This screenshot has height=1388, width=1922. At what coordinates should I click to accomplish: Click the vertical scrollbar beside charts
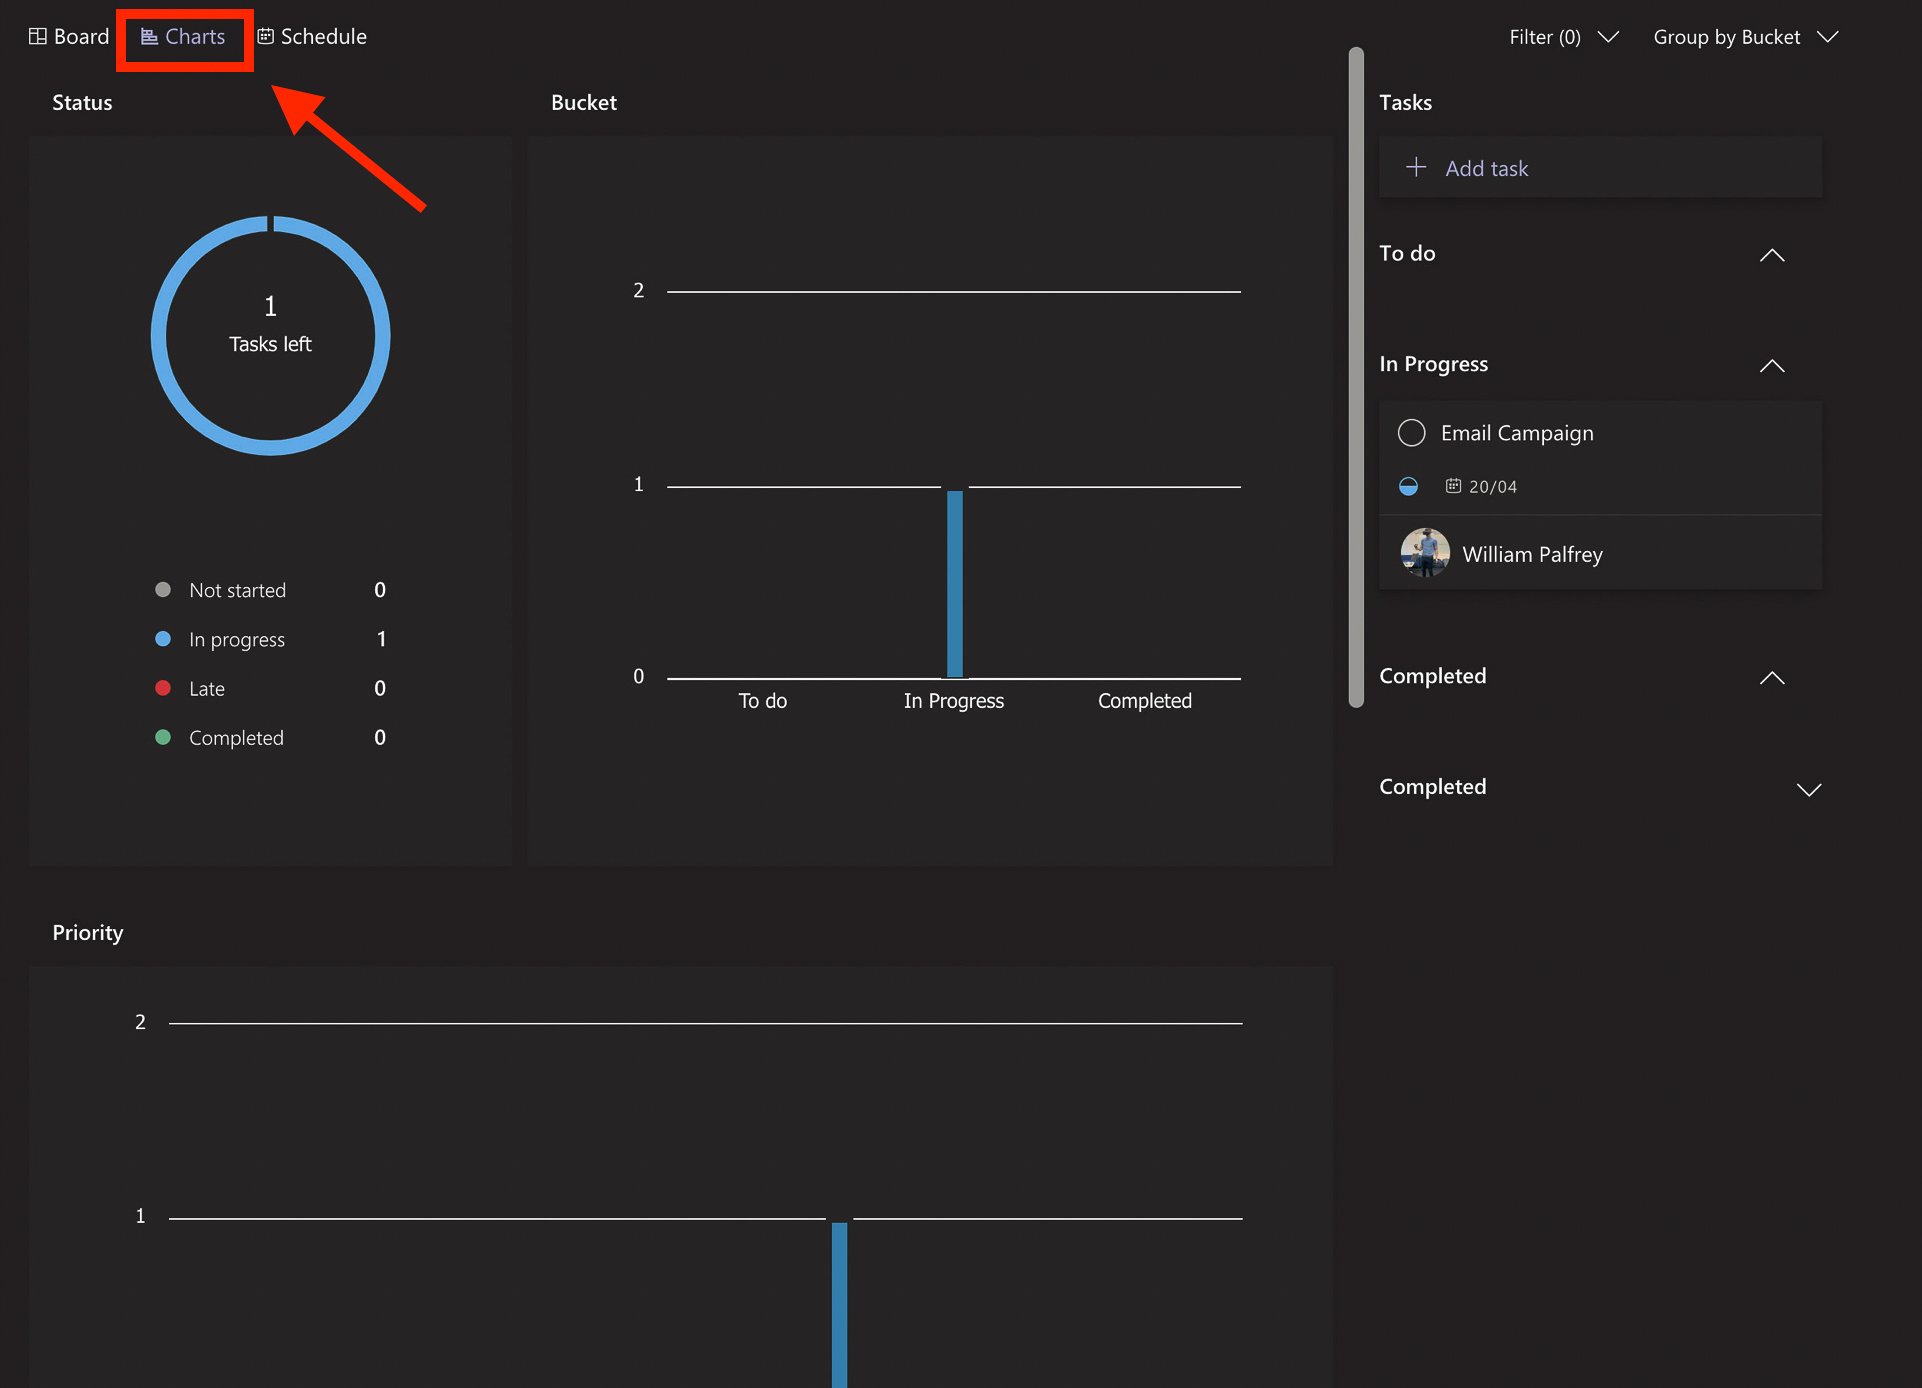[1356, 377]
